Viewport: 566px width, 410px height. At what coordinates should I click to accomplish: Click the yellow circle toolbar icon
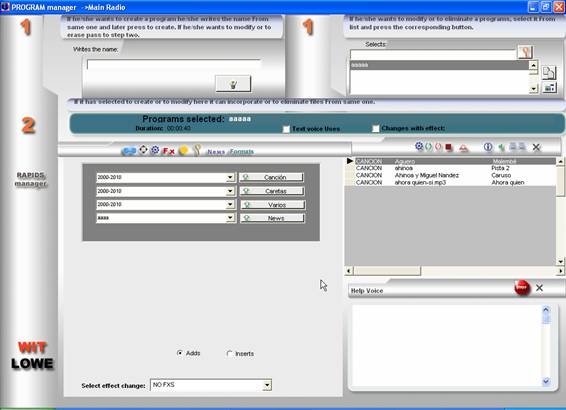[x=184, y=151]
